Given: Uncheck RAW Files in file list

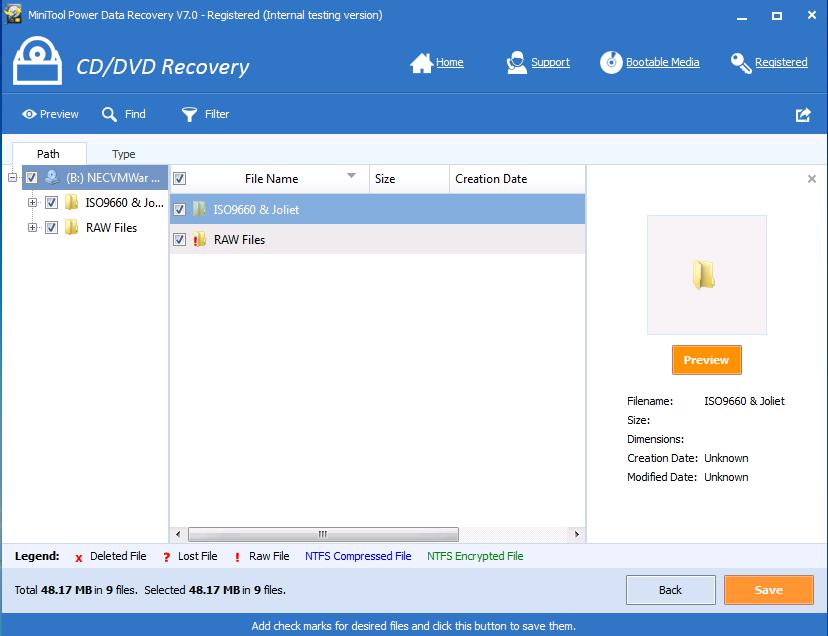Looking at the screenshot, I should pyautogui.click(x=180, y=239).
